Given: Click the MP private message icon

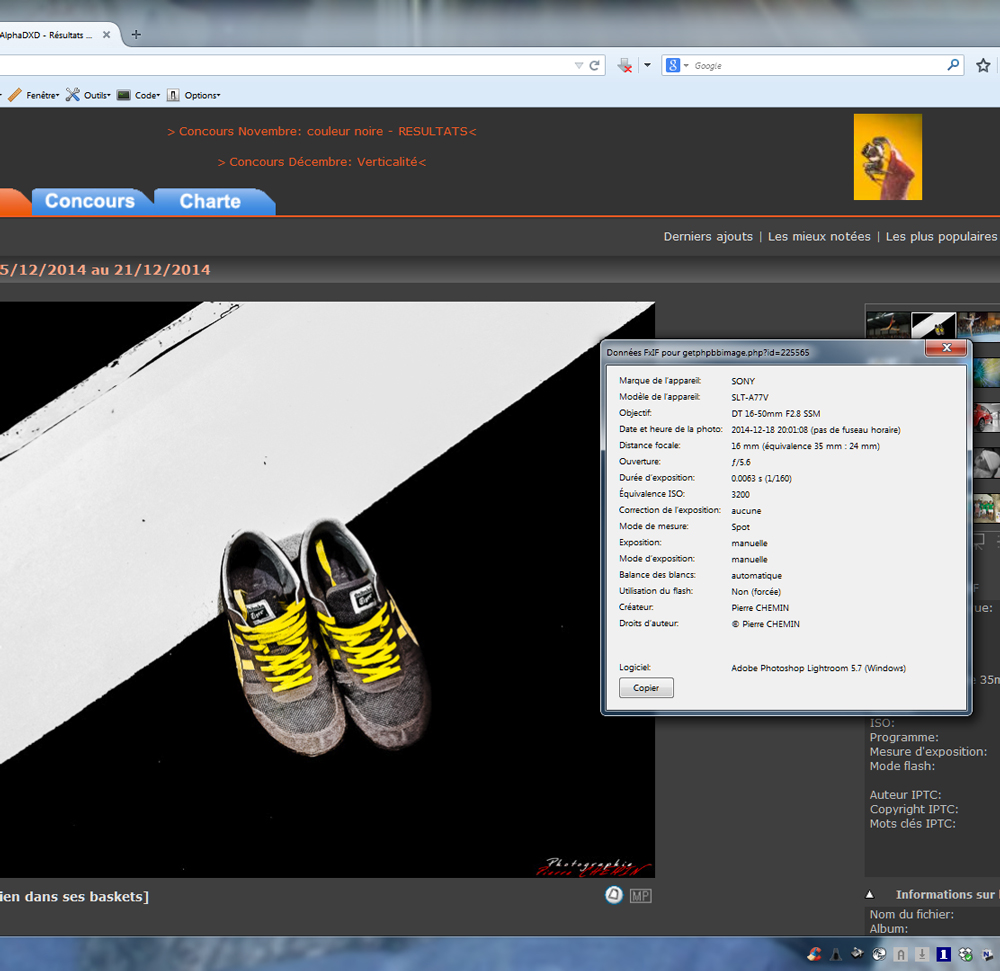Looking at the screenshot, I should click(x=640, y=896).
